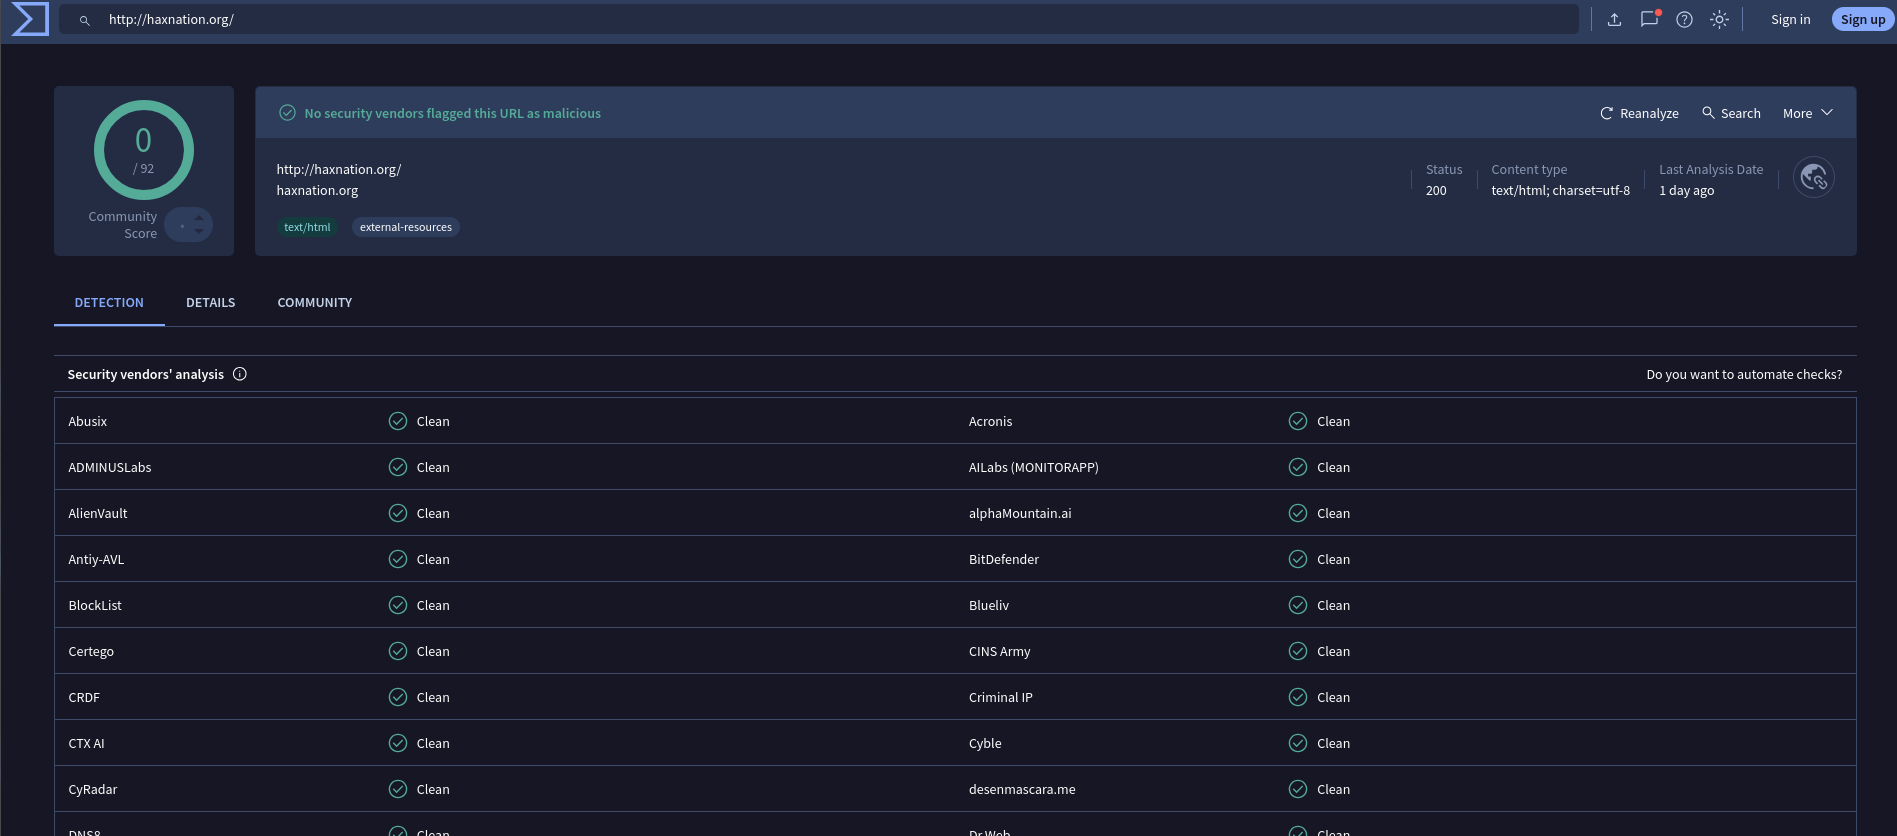Click info icon next to Security vendors' analysis
Image resolution: width=1897 pixels, height=836 pixels.
(240, 374)
